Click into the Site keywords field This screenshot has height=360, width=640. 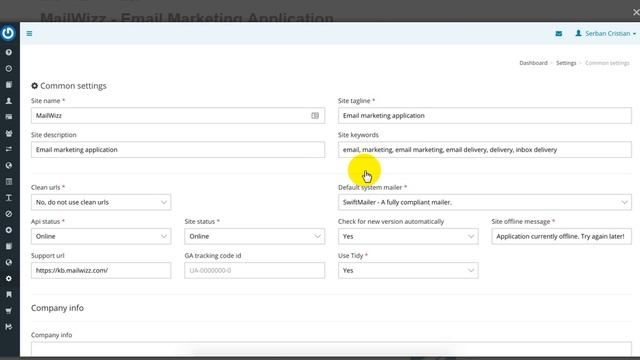[484, 150]
